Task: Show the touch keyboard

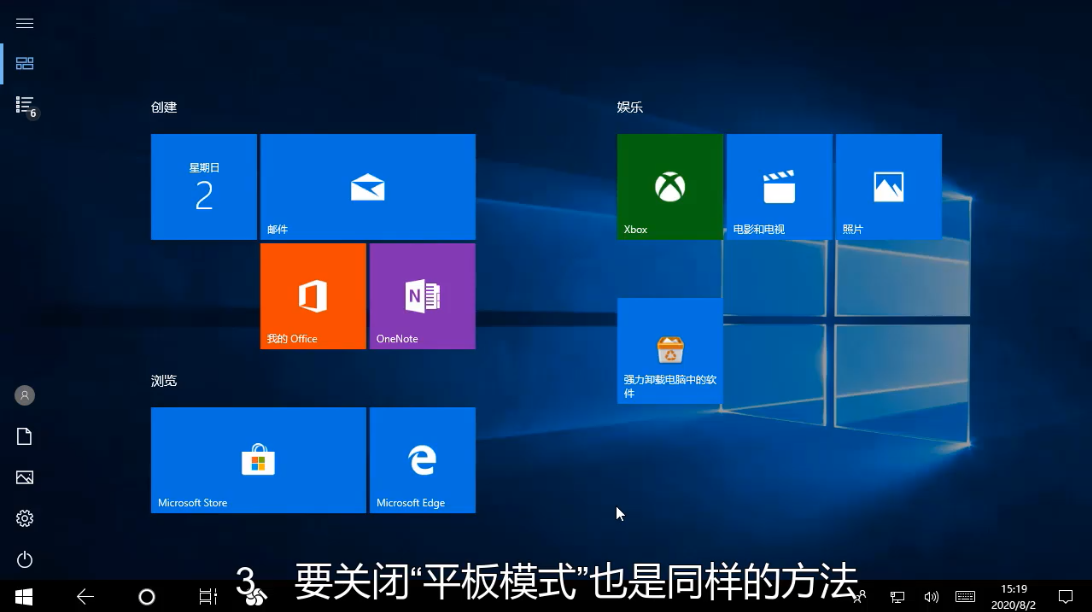Action: tap(965, 597)
